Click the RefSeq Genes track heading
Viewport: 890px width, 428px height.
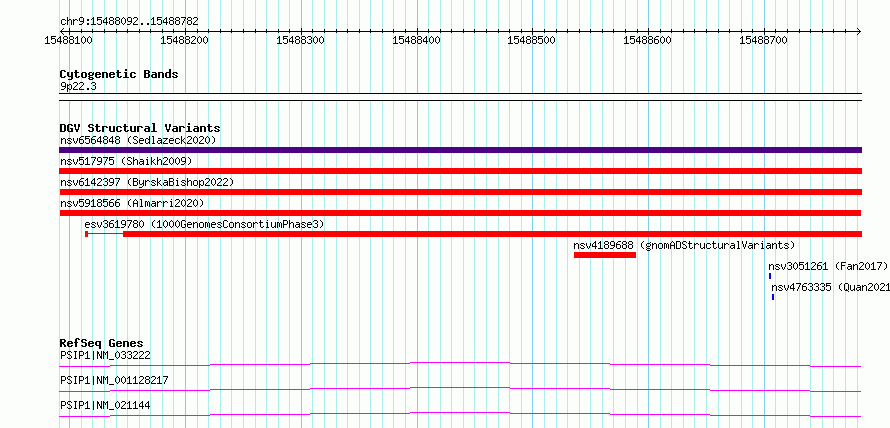[102, 343]
